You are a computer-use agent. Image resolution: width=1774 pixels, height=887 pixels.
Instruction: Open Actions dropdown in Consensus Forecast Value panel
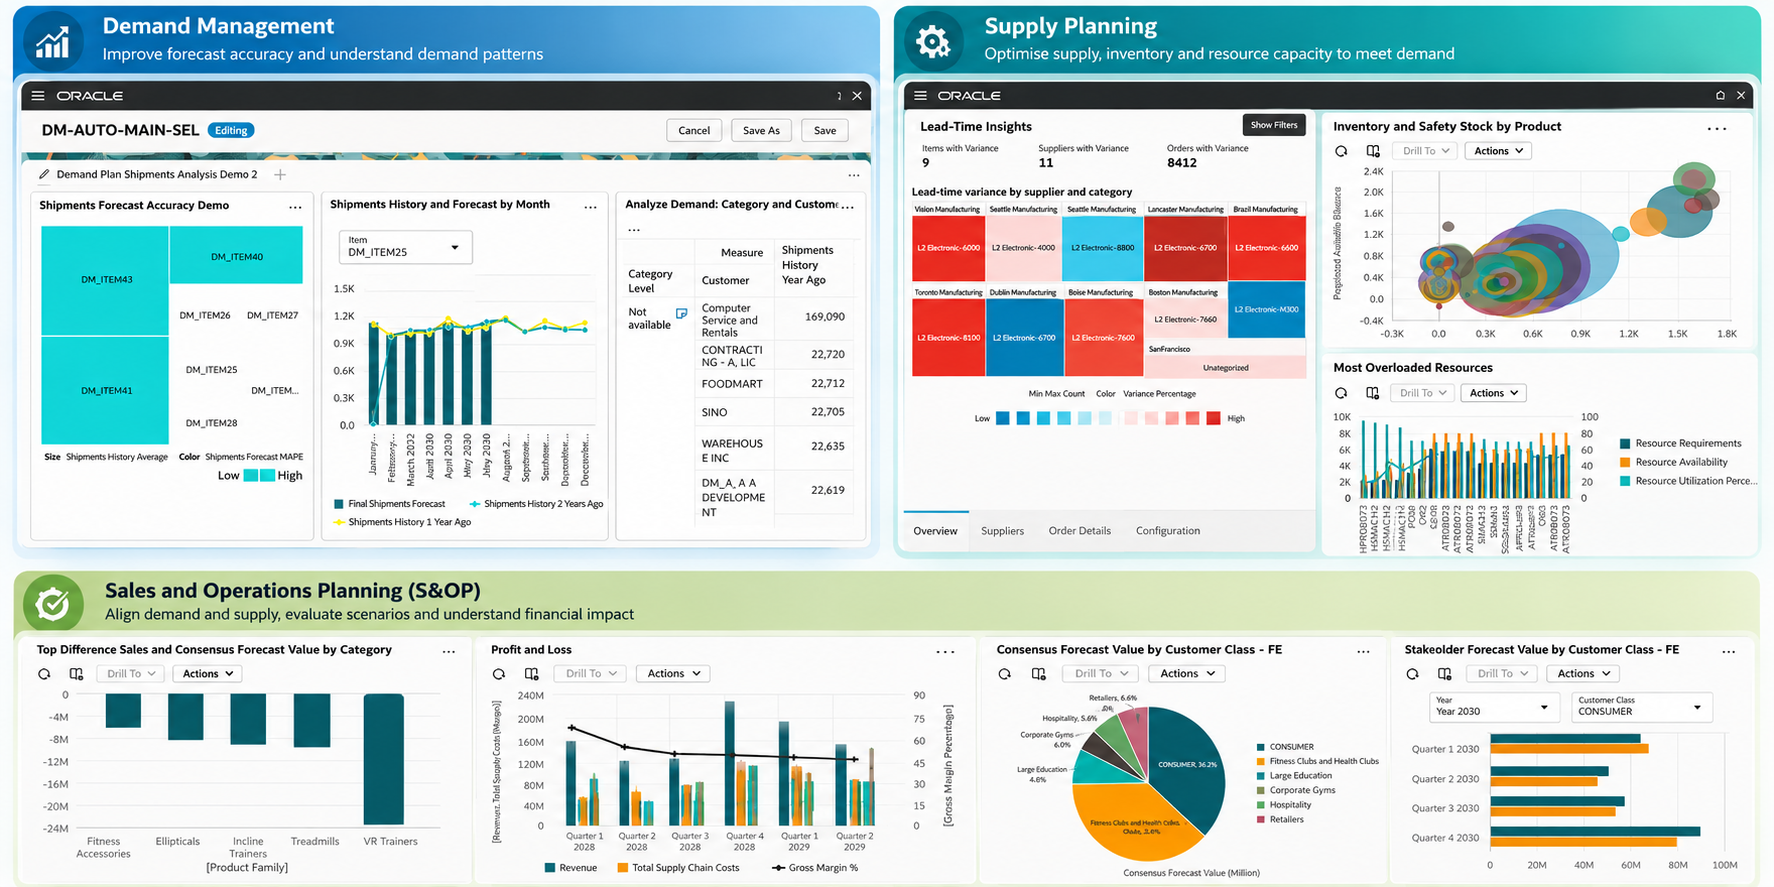point(1186,674)
